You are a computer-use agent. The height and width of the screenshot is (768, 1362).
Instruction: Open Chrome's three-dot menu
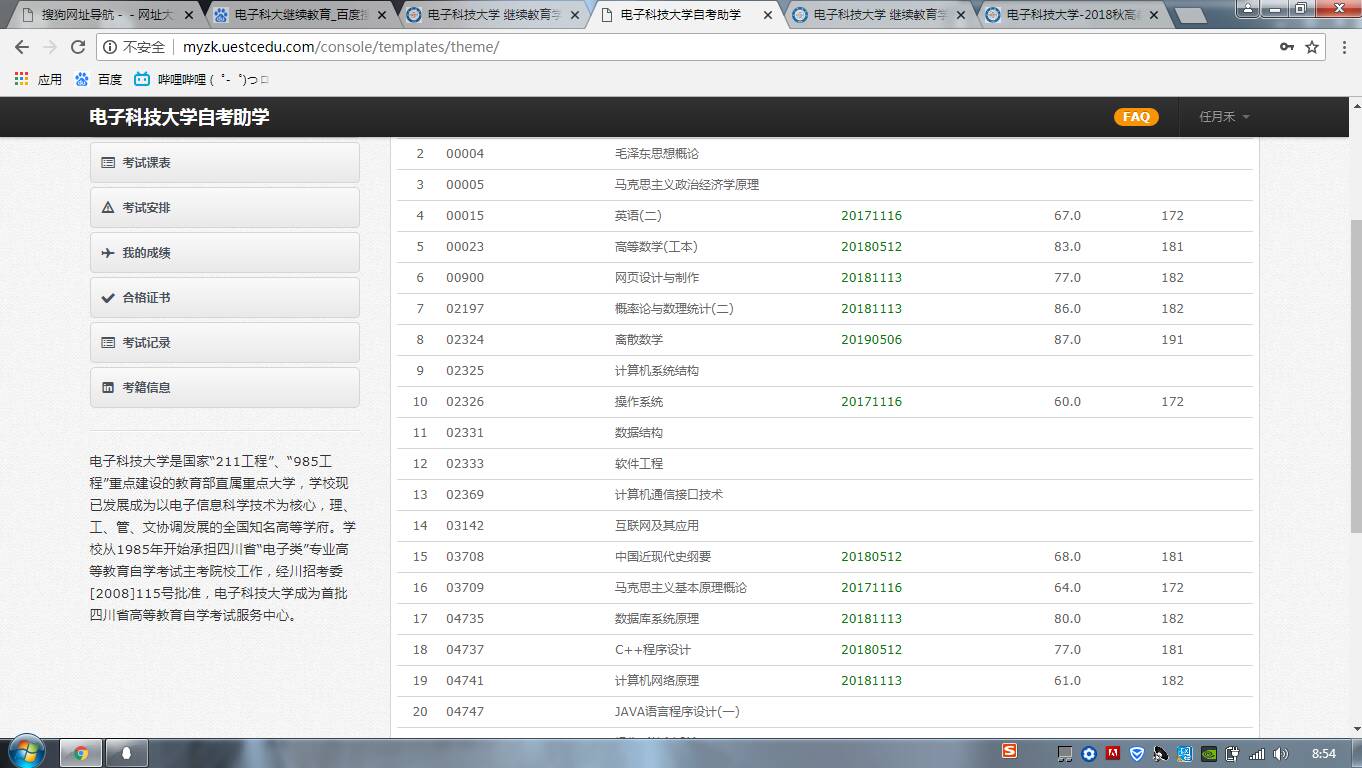pos(1344,47)
